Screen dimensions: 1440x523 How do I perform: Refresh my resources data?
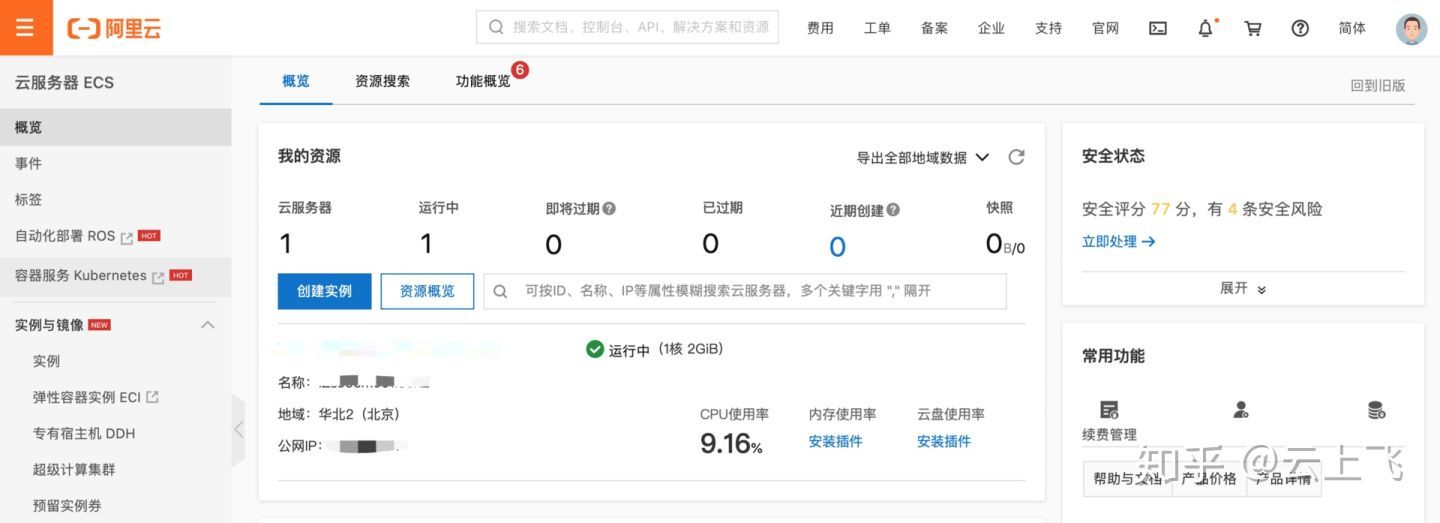(x=1016, y=157)
